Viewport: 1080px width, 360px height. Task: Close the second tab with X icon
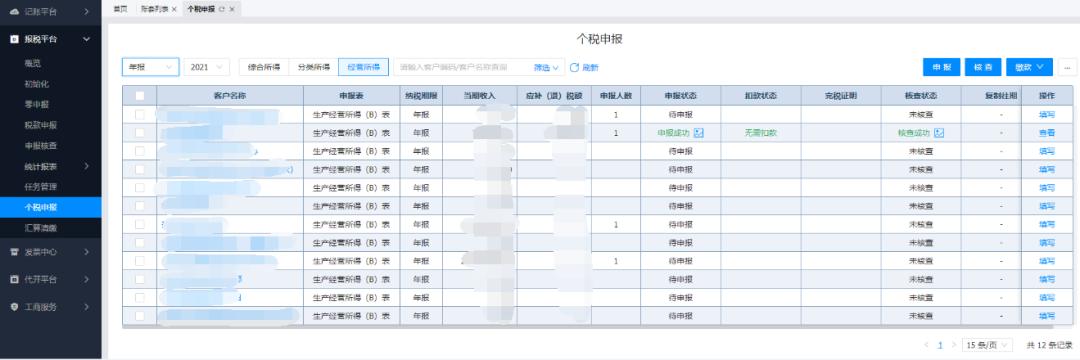coord(174,9)
